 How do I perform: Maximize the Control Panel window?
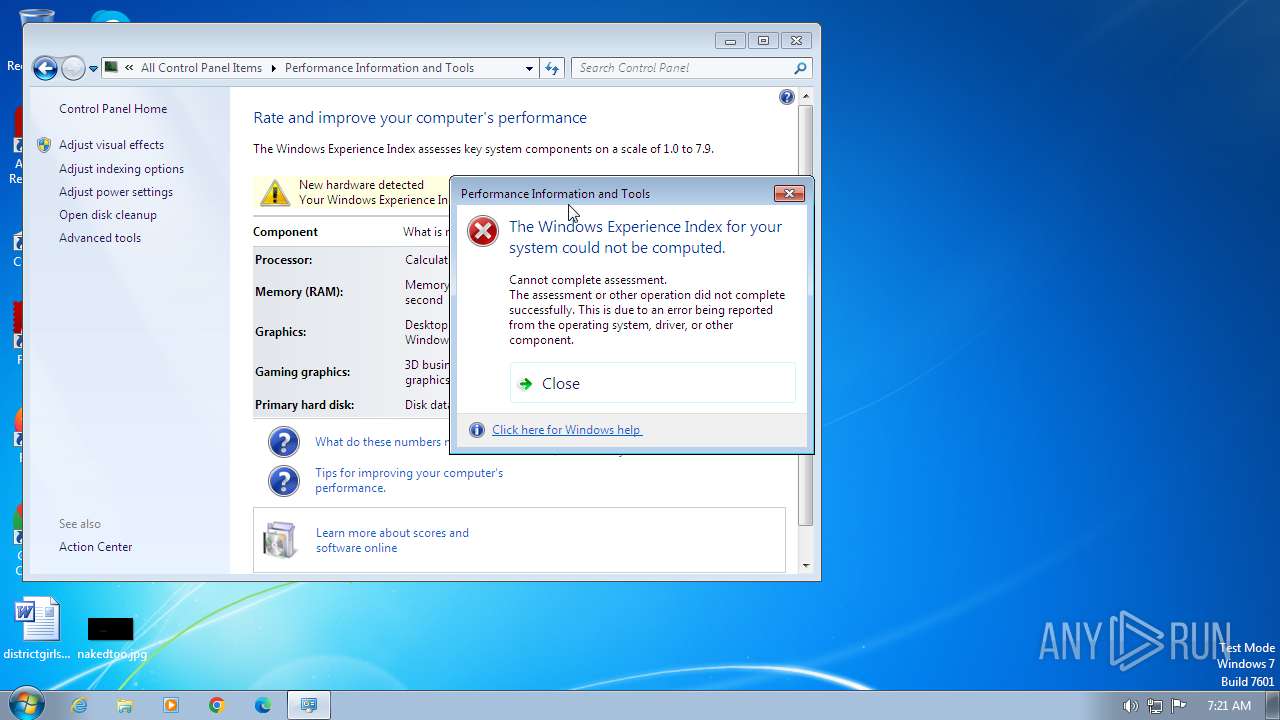[x=763, y=41]
